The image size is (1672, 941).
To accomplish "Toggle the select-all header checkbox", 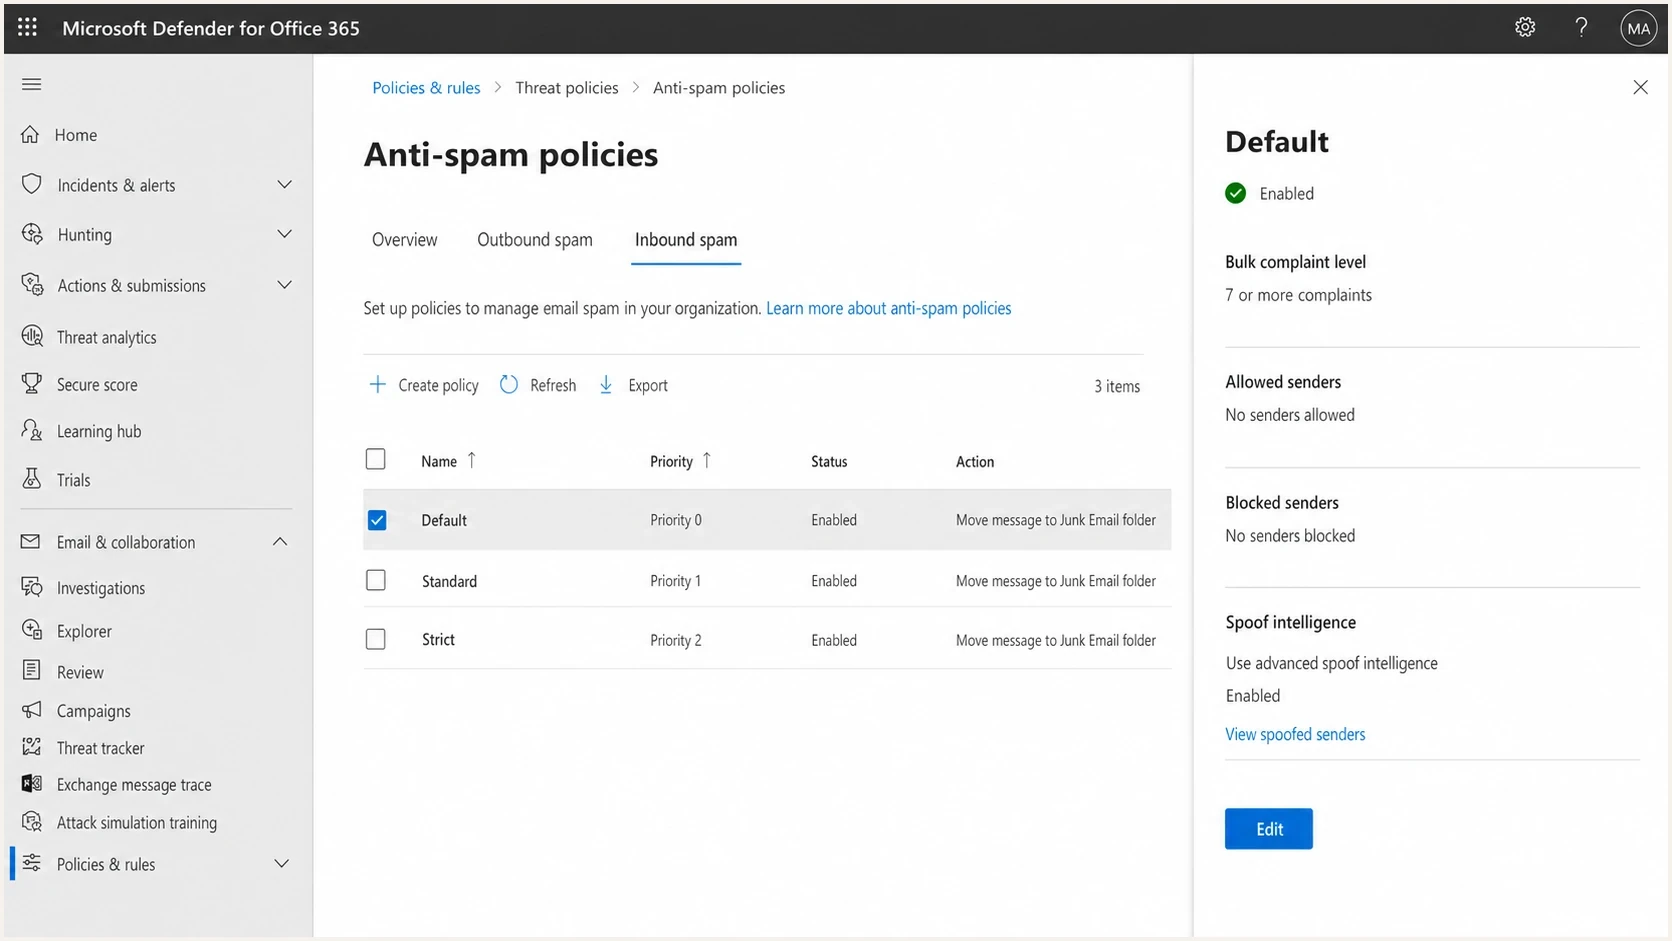I will [x=376, y=459].
